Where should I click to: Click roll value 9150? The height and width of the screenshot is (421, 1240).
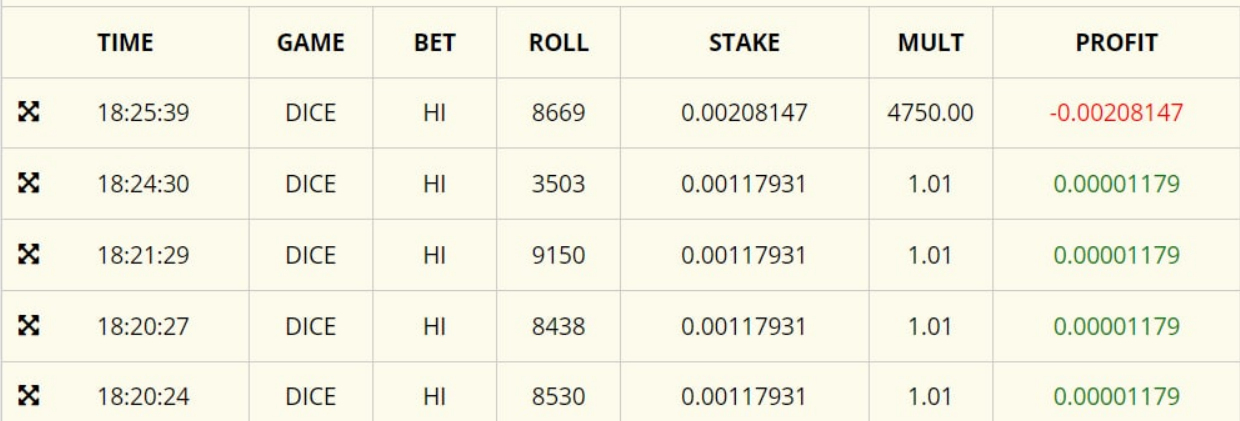[x=558, y=255]
